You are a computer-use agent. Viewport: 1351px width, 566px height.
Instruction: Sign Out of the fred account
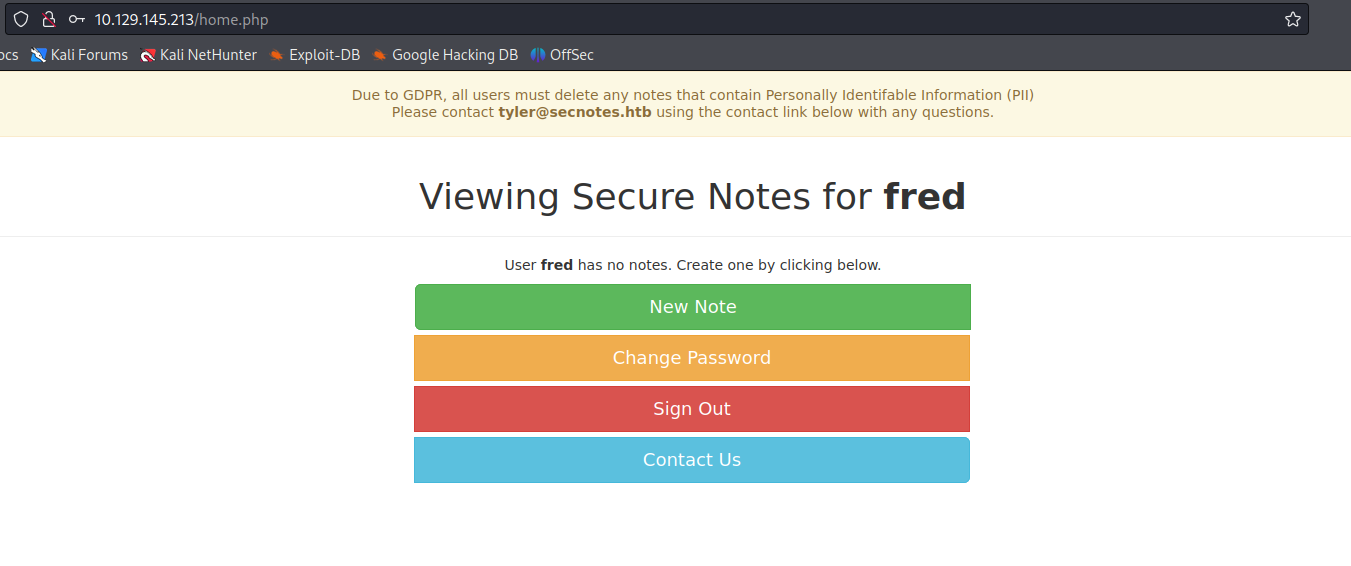point(692,409)
